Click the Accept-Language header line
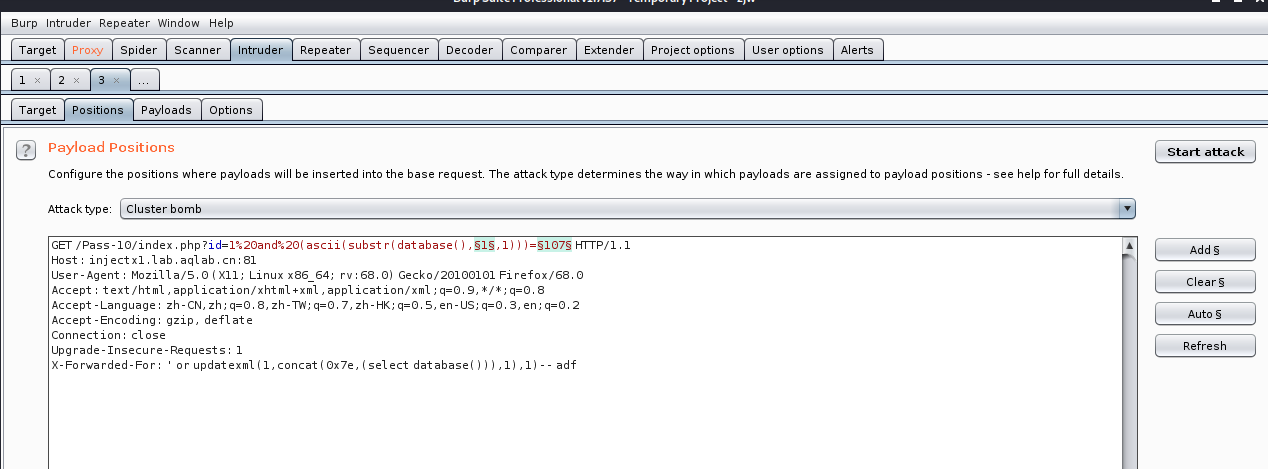The height and width of the screenshot is (469, 1268). [x=315, y=305]
